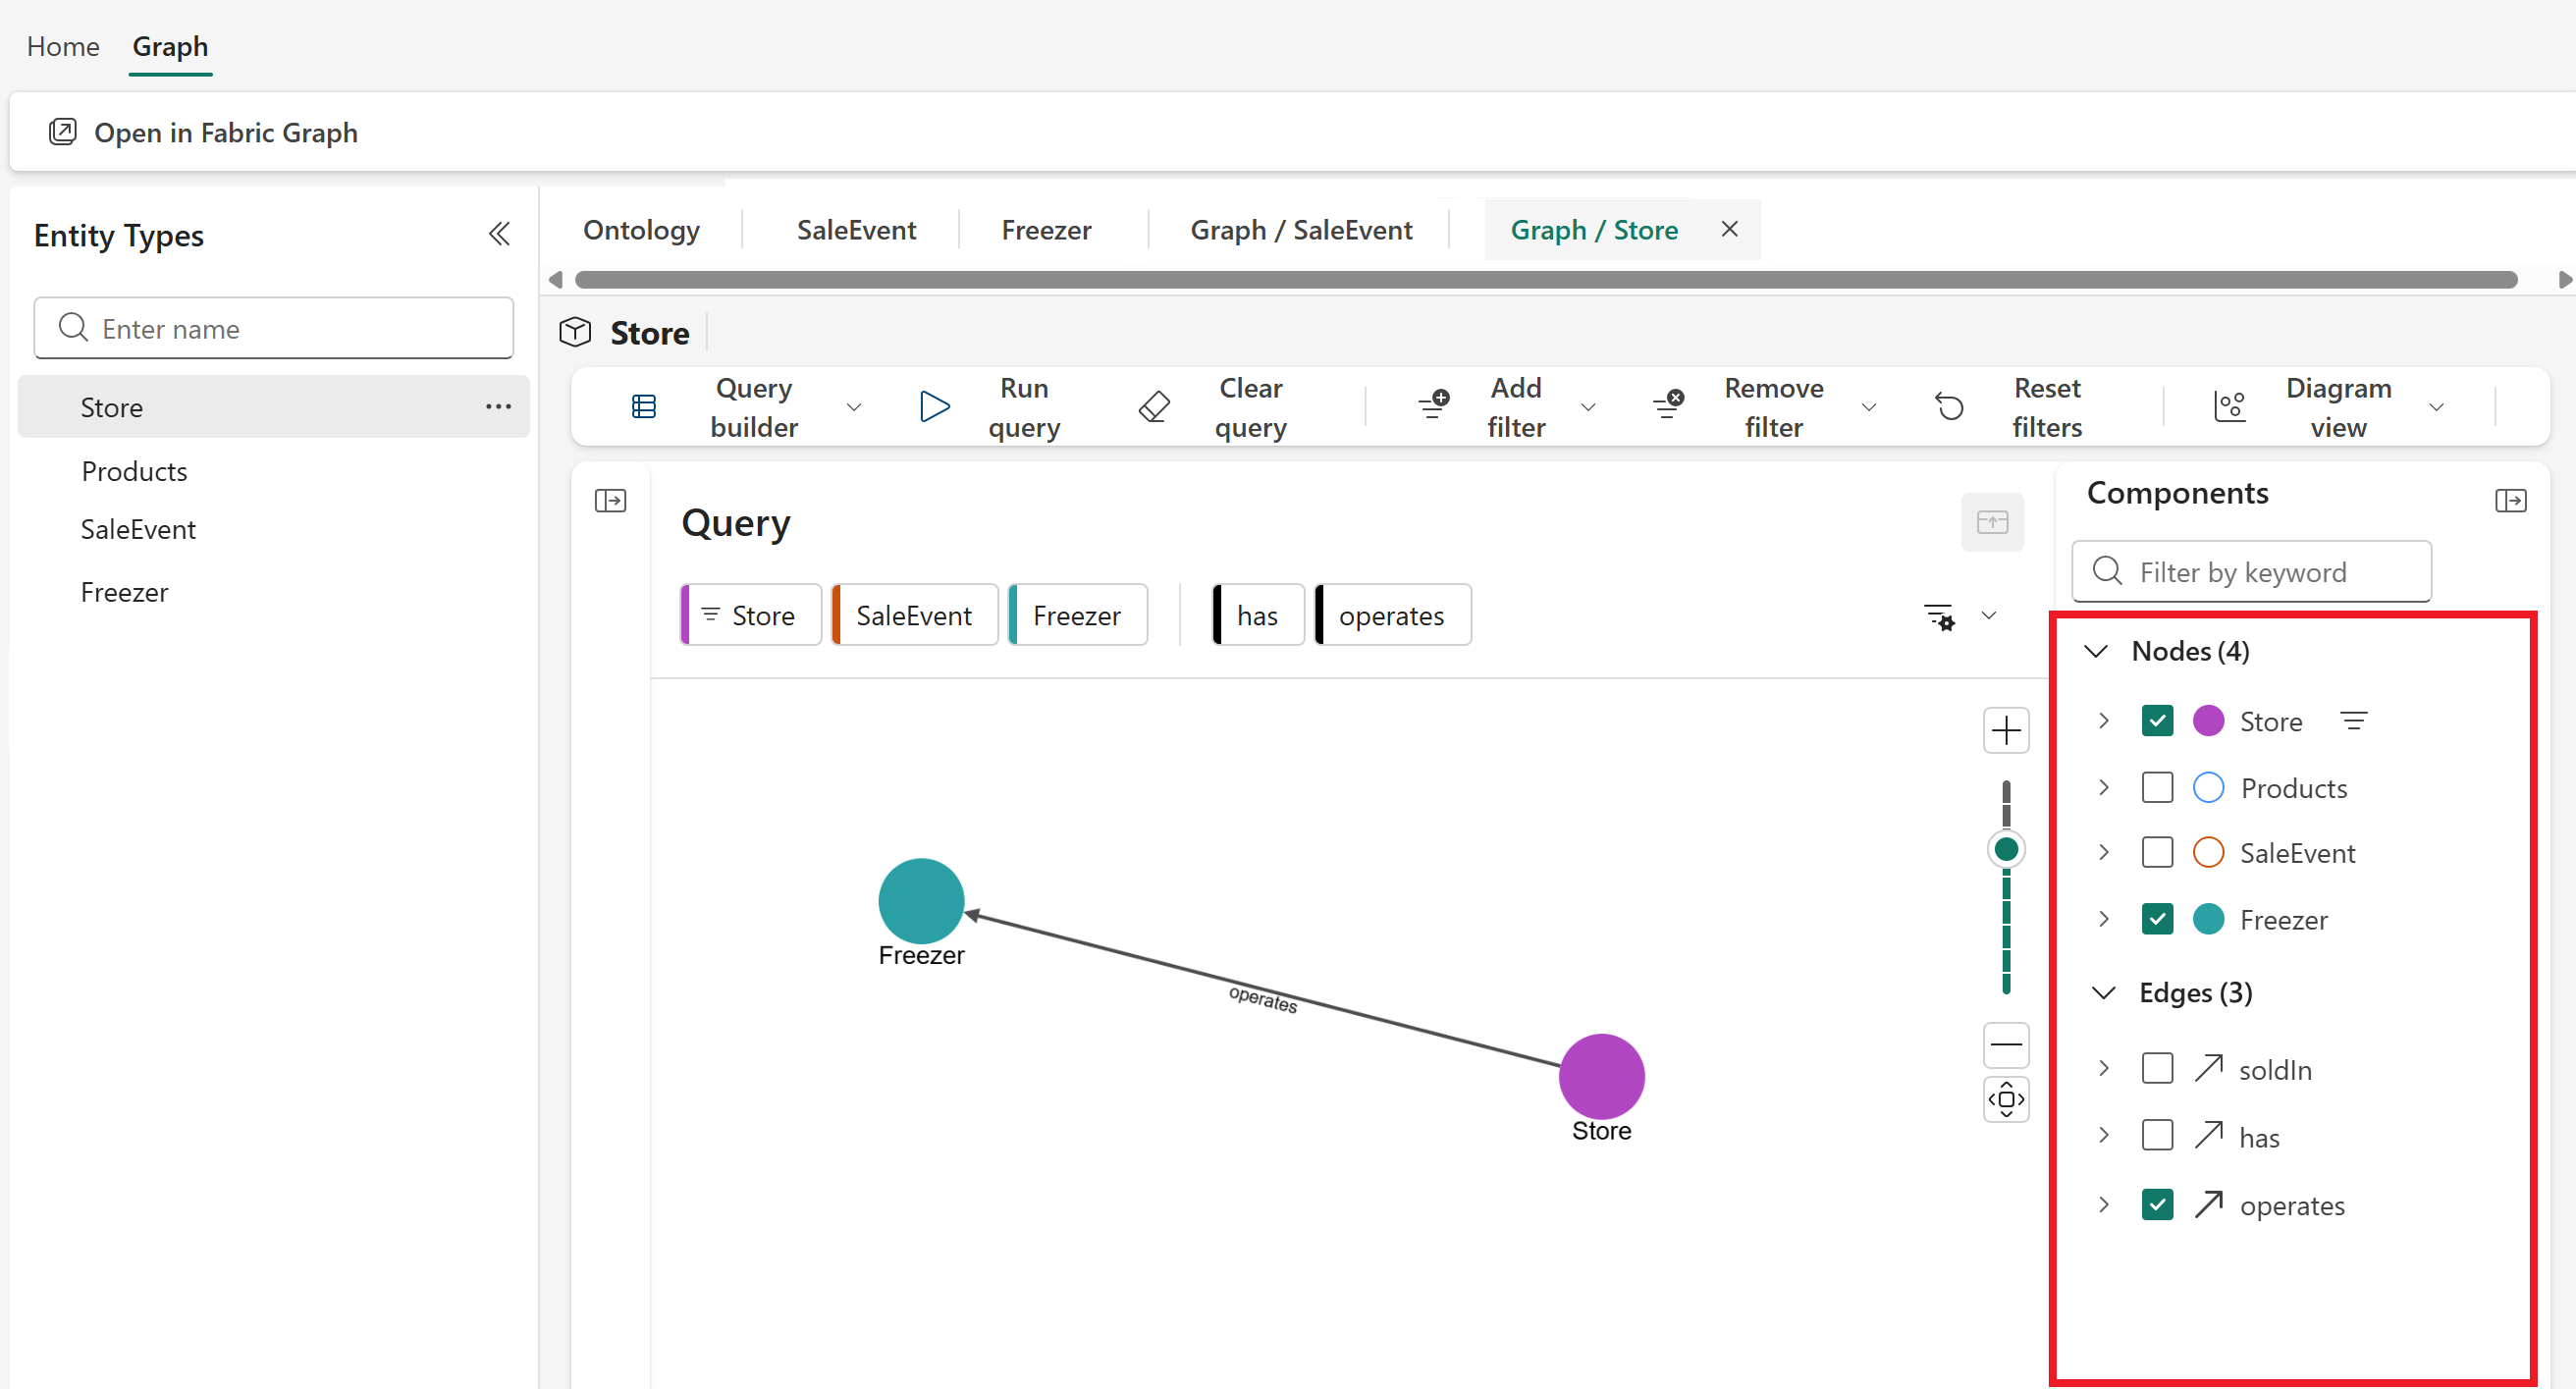This screenshot has height=1389, width=2576.
Task: Click the Run query play icon
Action: tap(934, 407)
